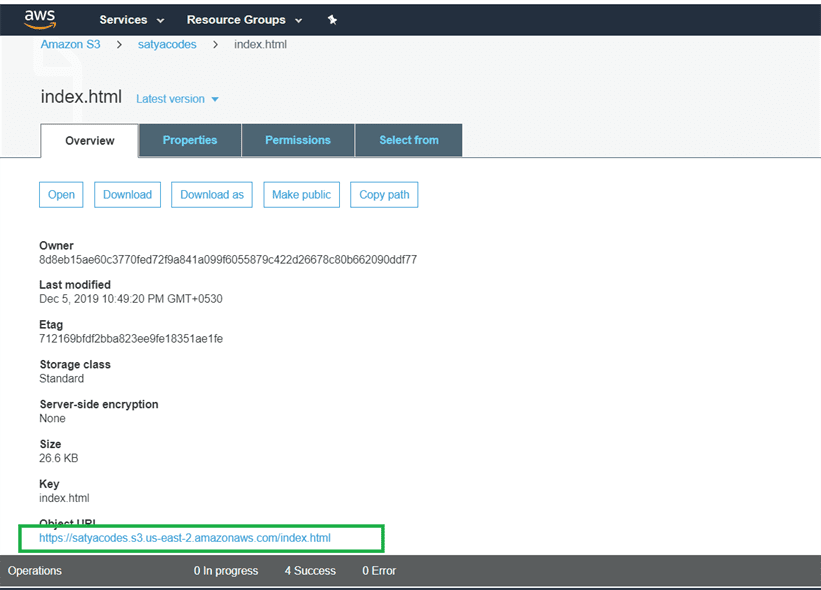Click Operations in the bottom status bar
The height and width of the screenshot is (590, 821).
click(35, 571)
